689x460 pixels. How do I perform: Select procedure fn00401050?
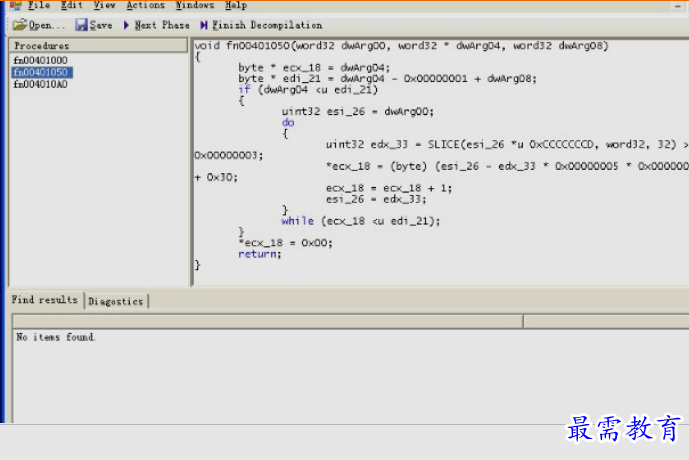tap(40, 72)
